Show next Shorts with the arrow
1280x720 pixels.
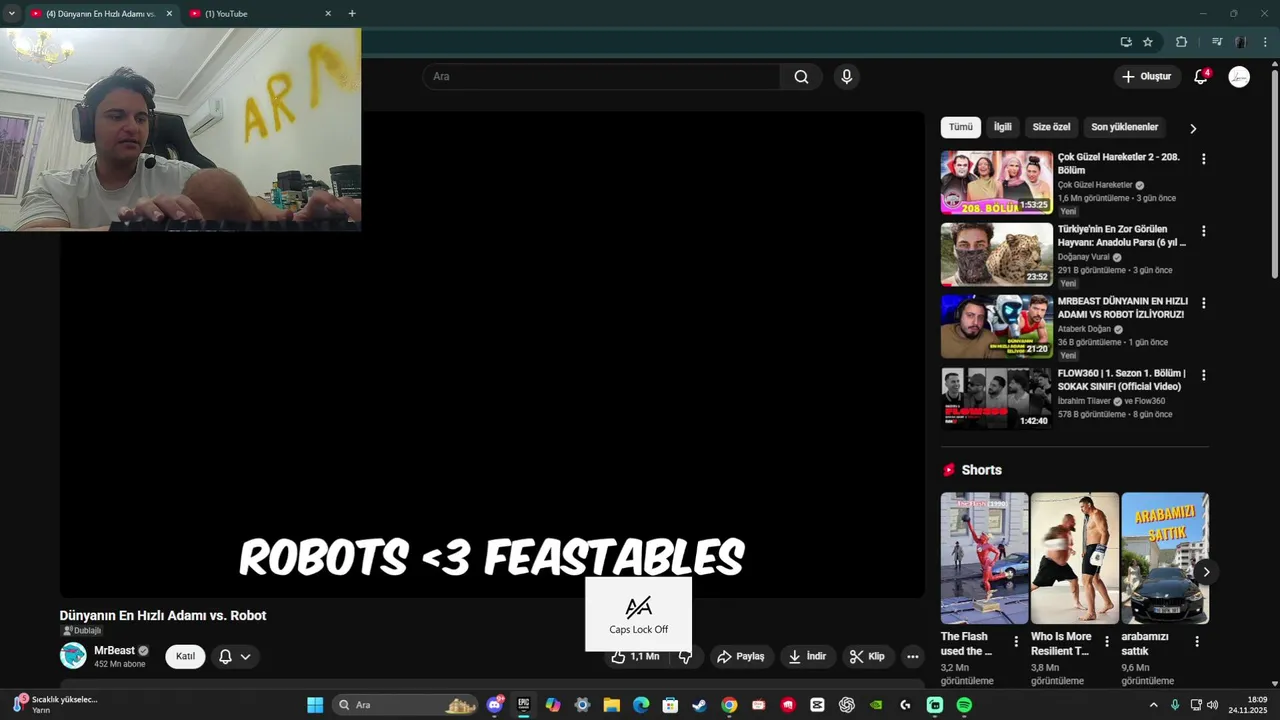click(x=1206, y=572)
